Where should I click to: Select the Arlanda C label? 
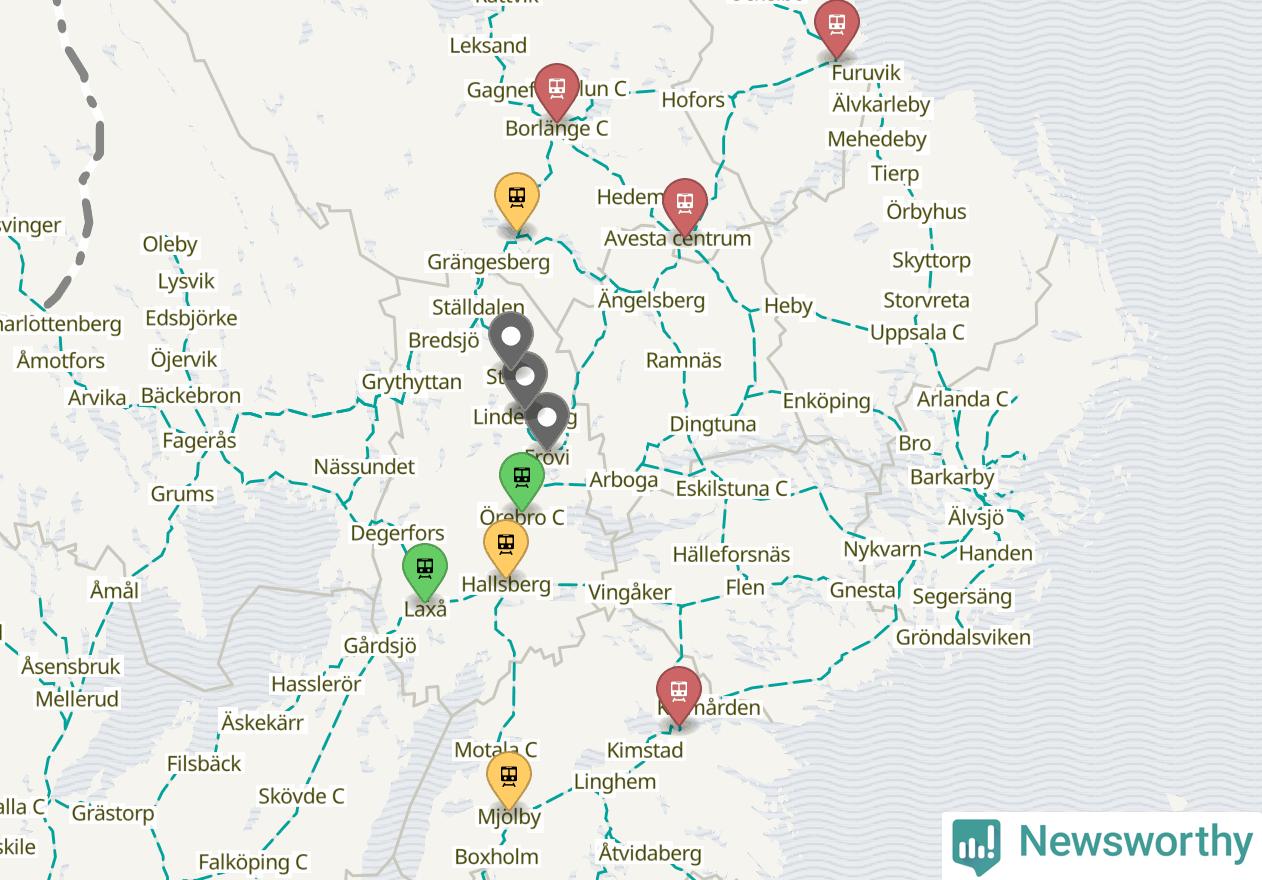(x=963, y=399)
